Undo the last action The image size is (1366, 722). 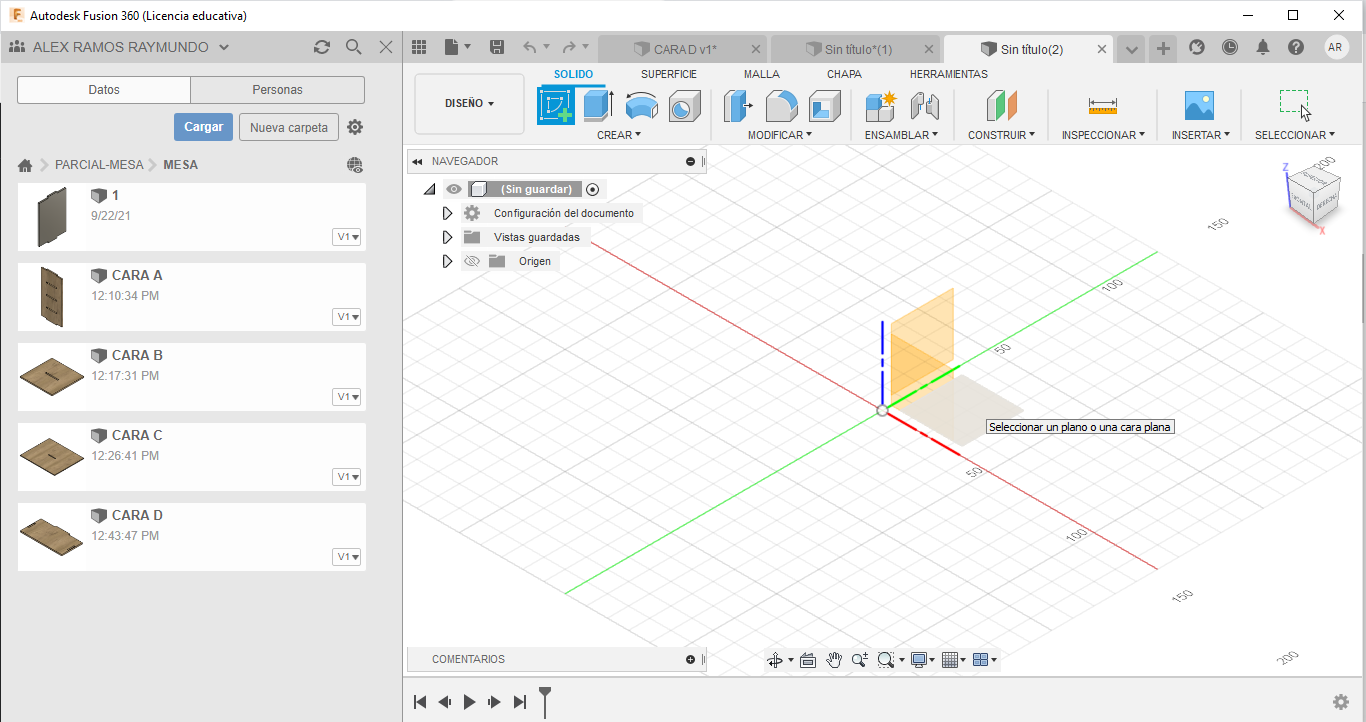(x=530, y=47)
